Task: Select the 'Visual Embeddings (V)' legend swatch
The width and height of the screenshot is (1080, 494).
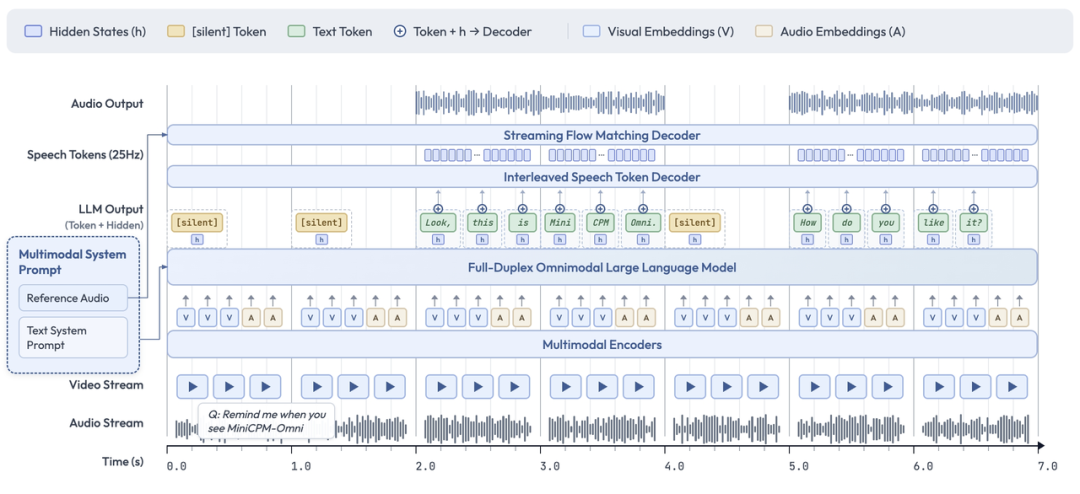Action: [592, 31]
